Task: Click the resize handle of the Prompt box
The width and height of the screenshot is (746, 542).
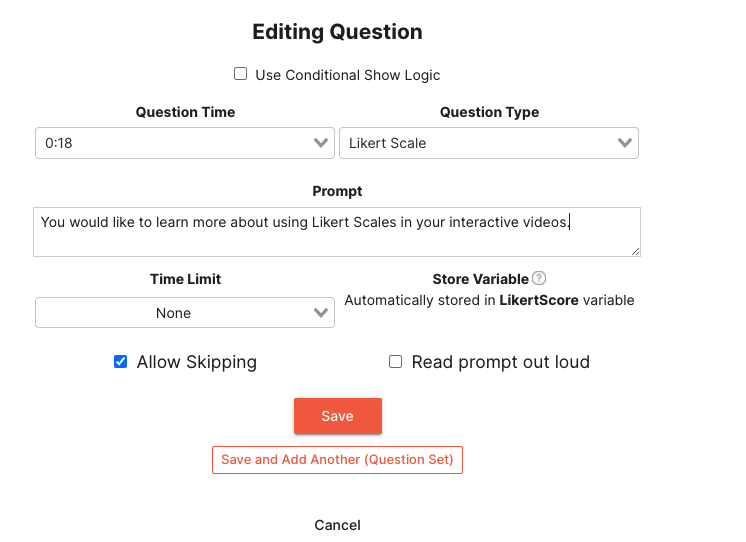Action: click(x=634, y=250)
